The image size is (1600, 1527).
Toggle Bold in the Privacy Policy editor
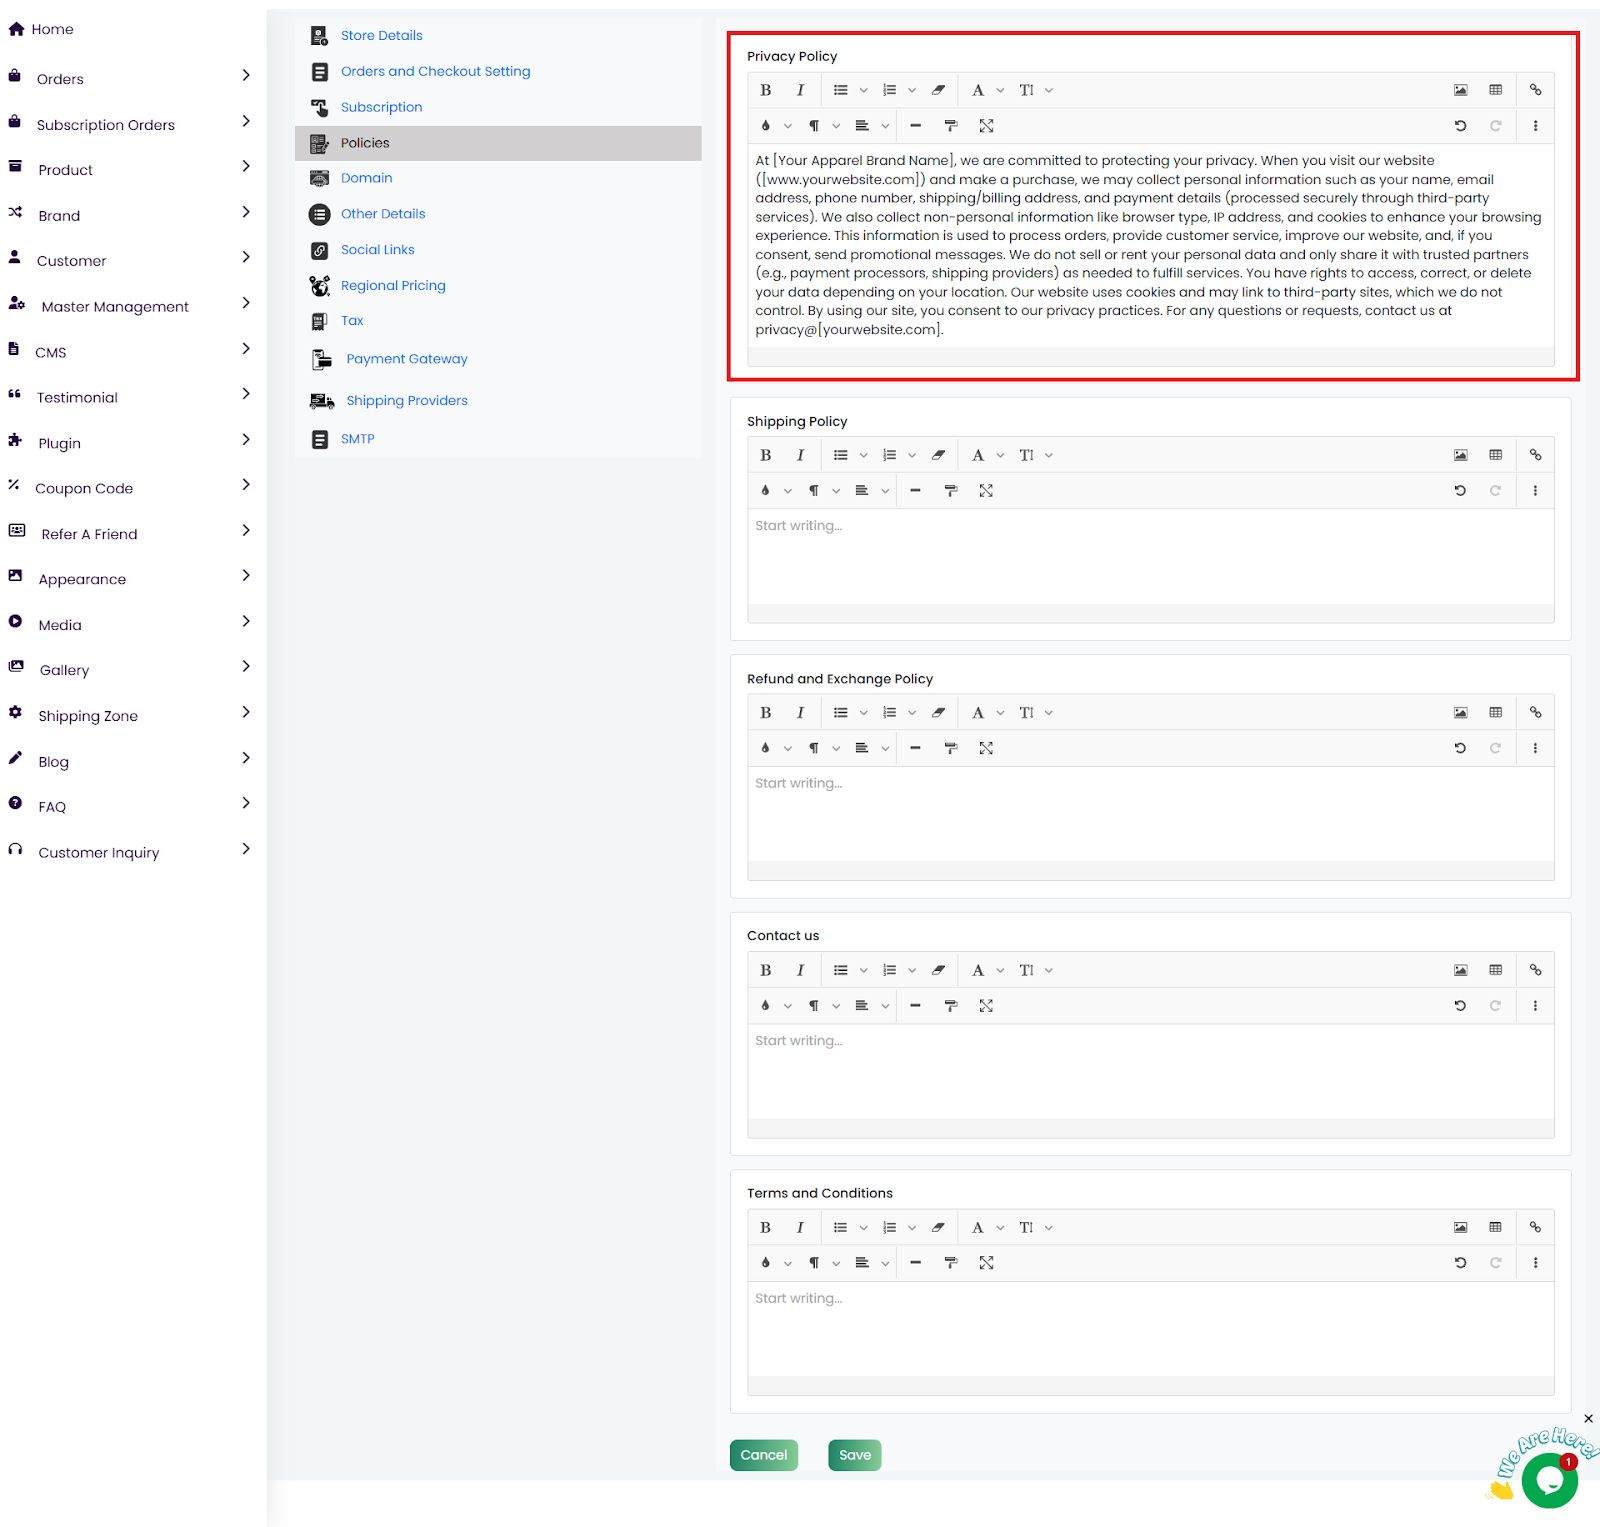click(766, 90)
